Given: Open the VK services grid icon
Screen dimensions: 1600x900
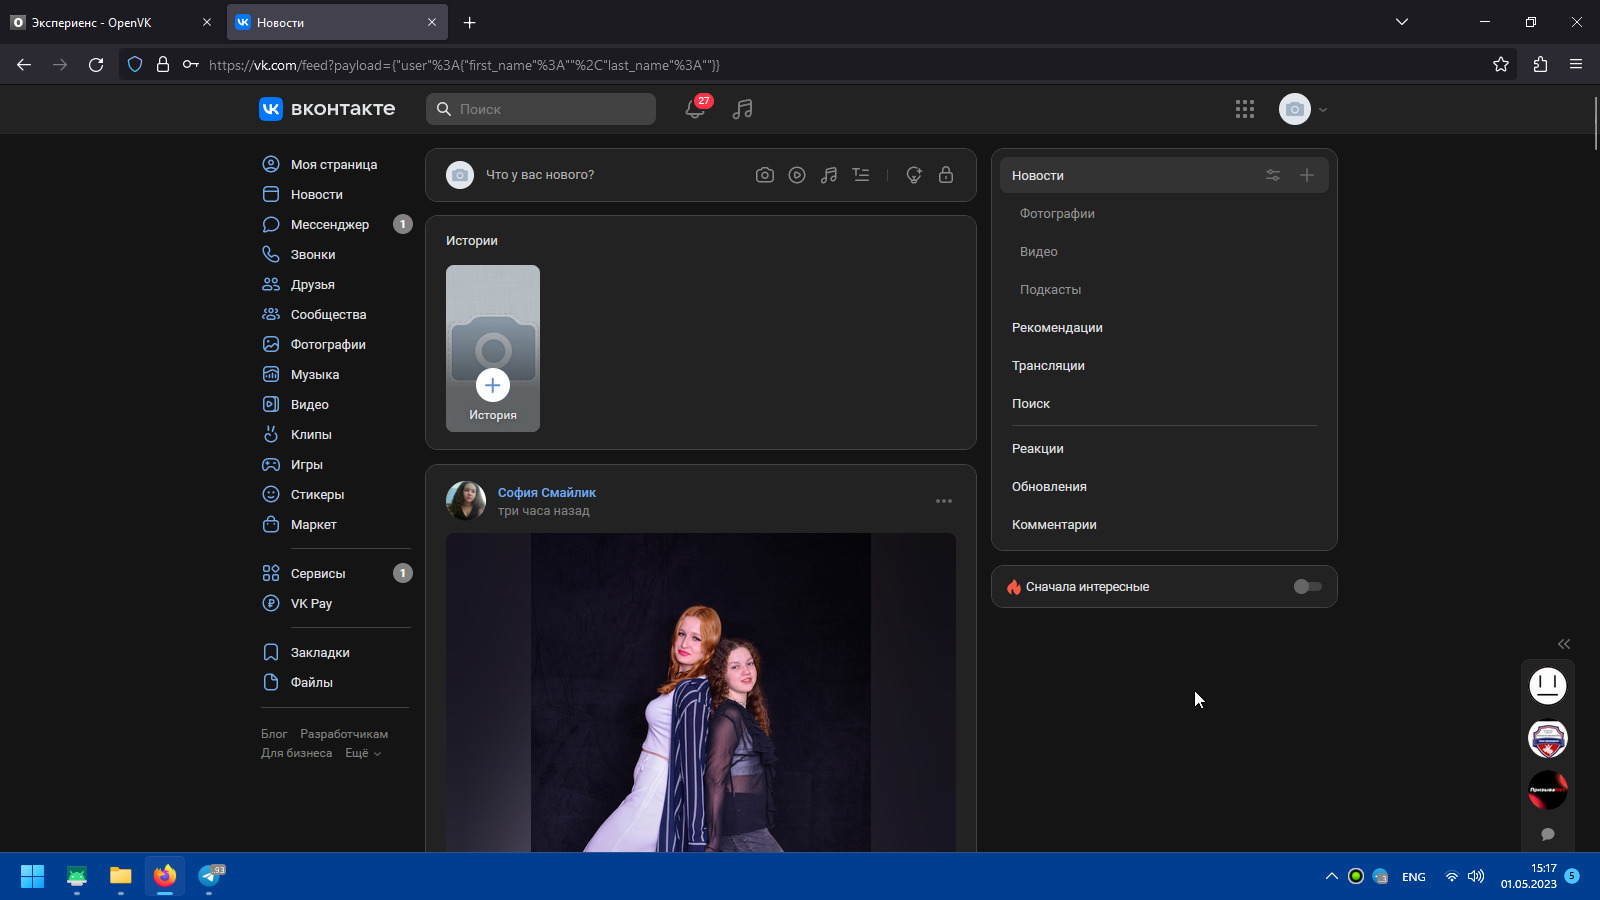Looking at the screenshot, I should [x=1244, y=109].
